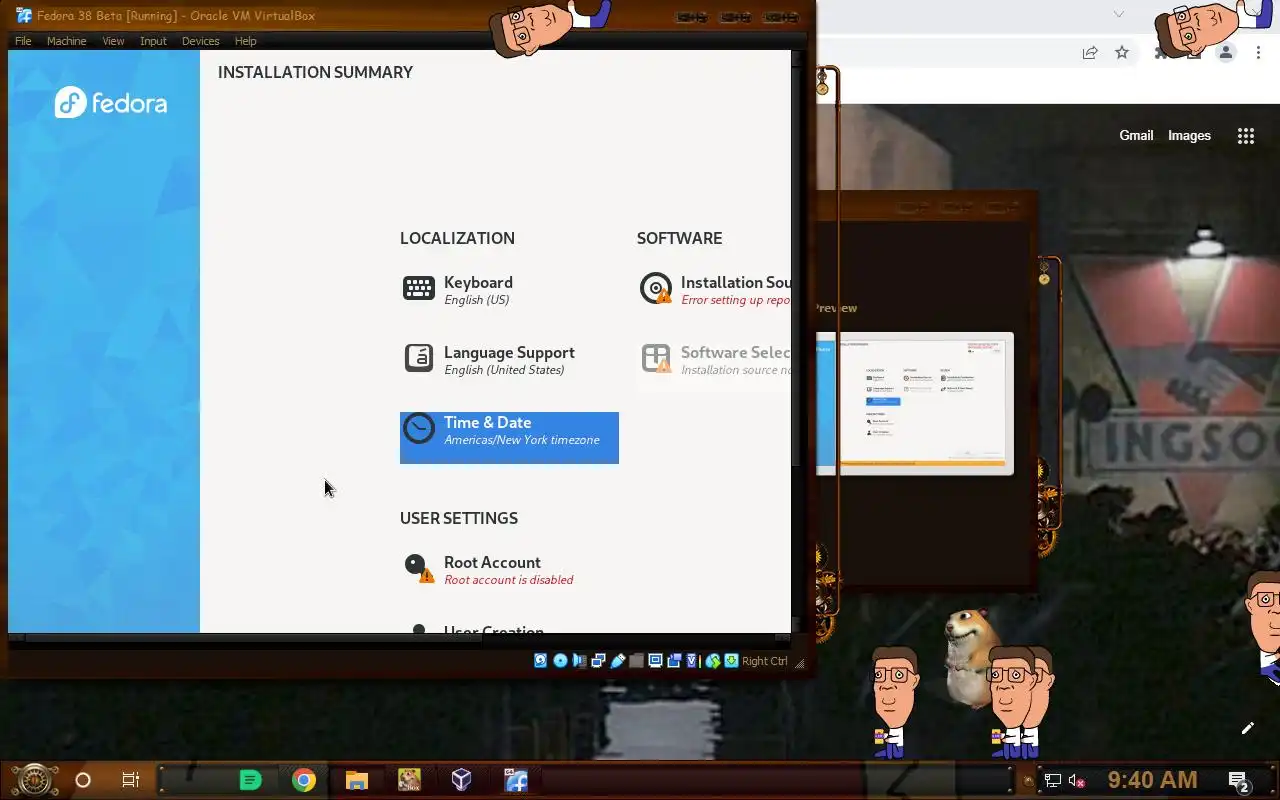Click the shared folders status icon

pos(636,661)
